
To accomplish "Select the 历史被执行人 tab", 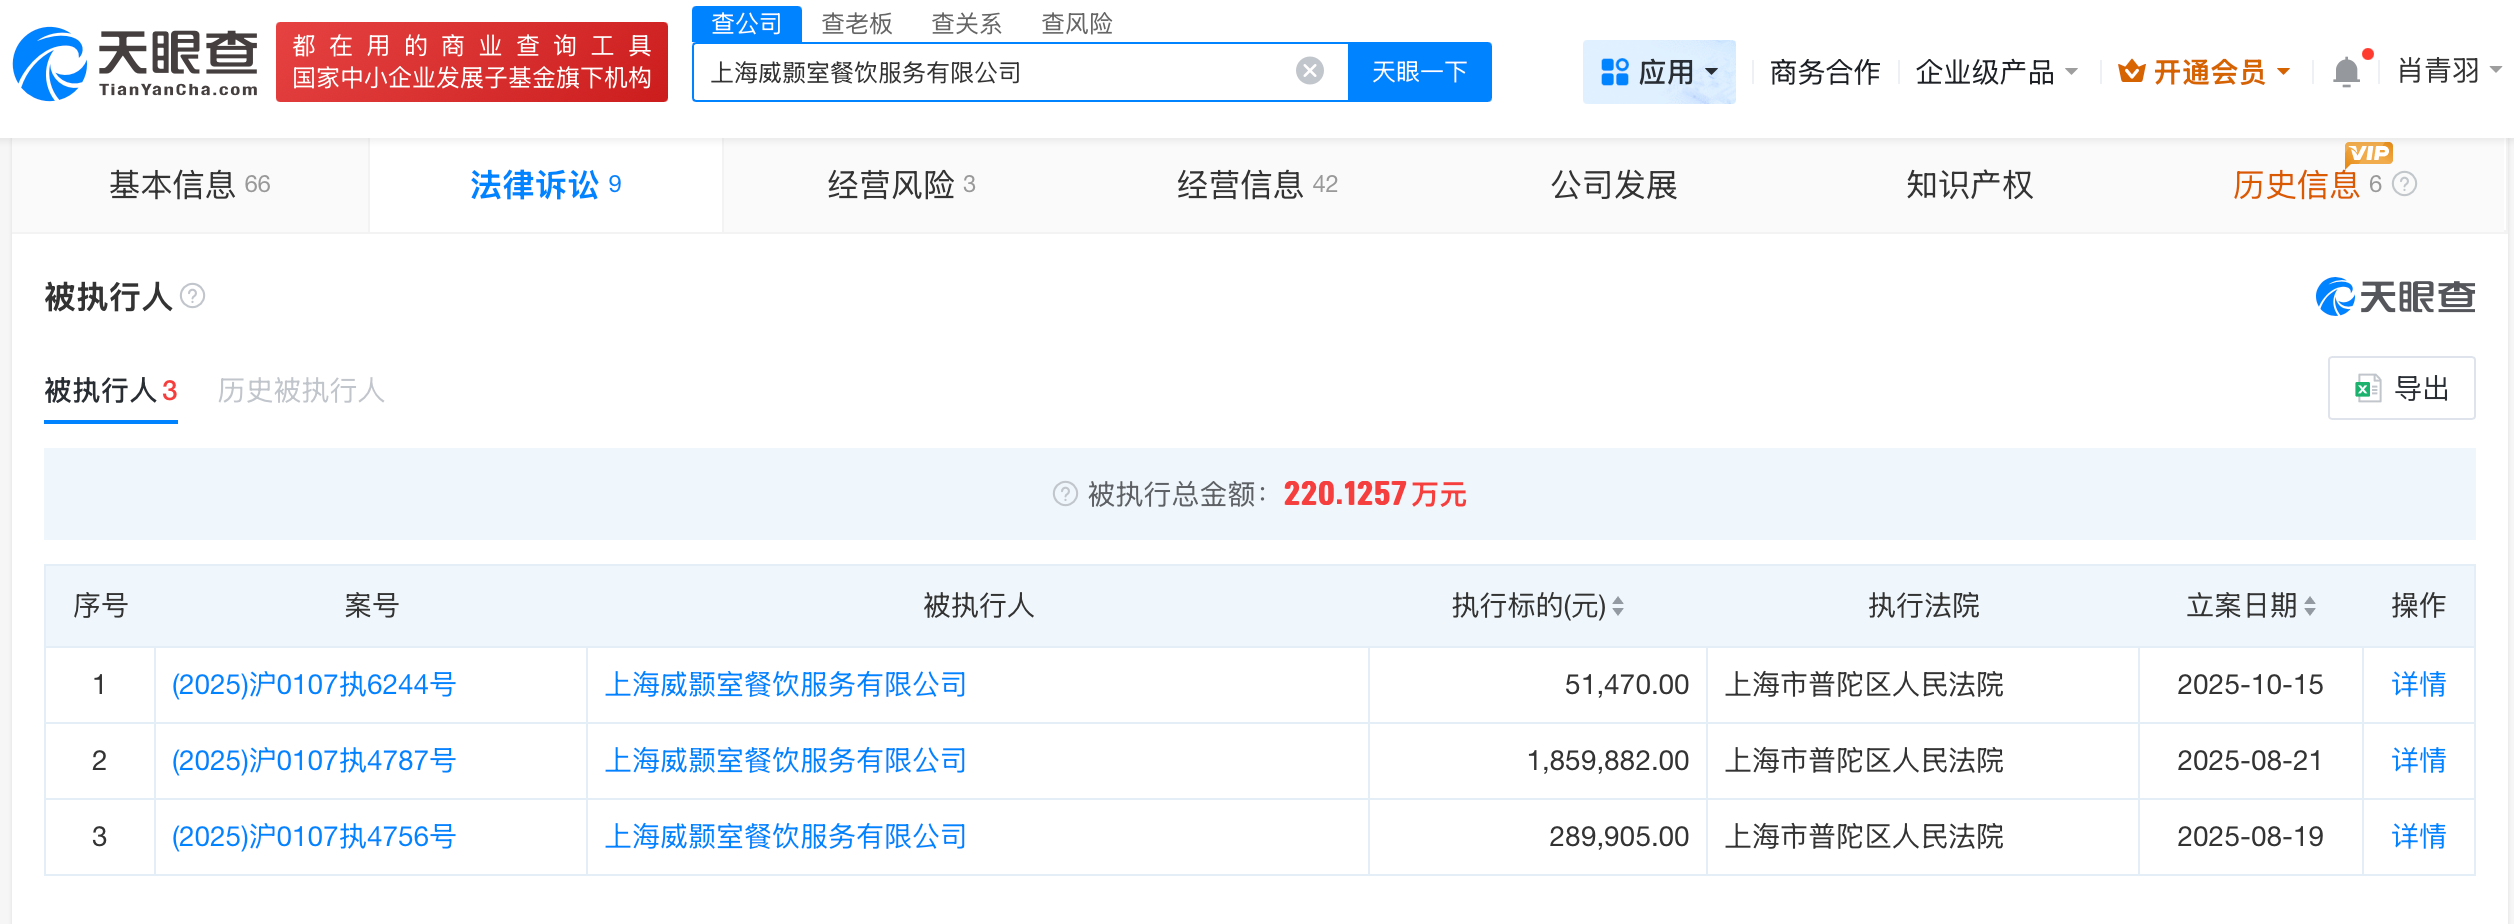I will 301,391.
